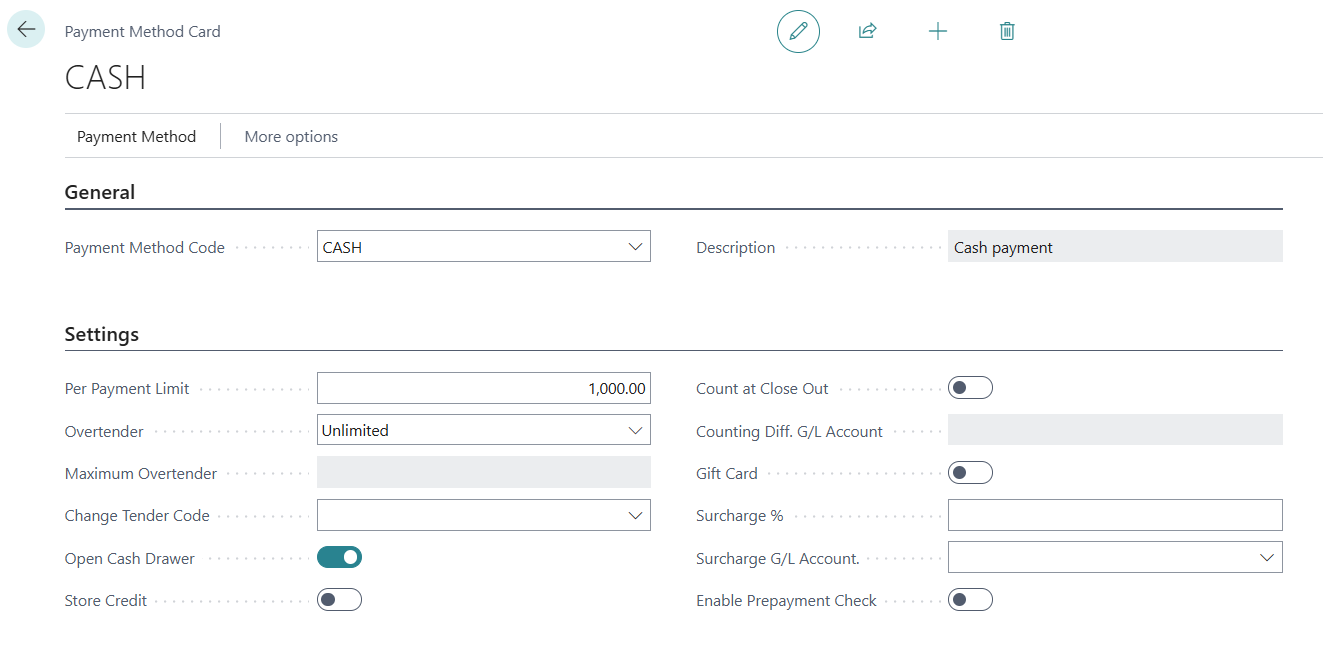This screenshot has width=1323, height=662.
Task: Click the Surcharge G/L Account. label
Action: (778, 558)
